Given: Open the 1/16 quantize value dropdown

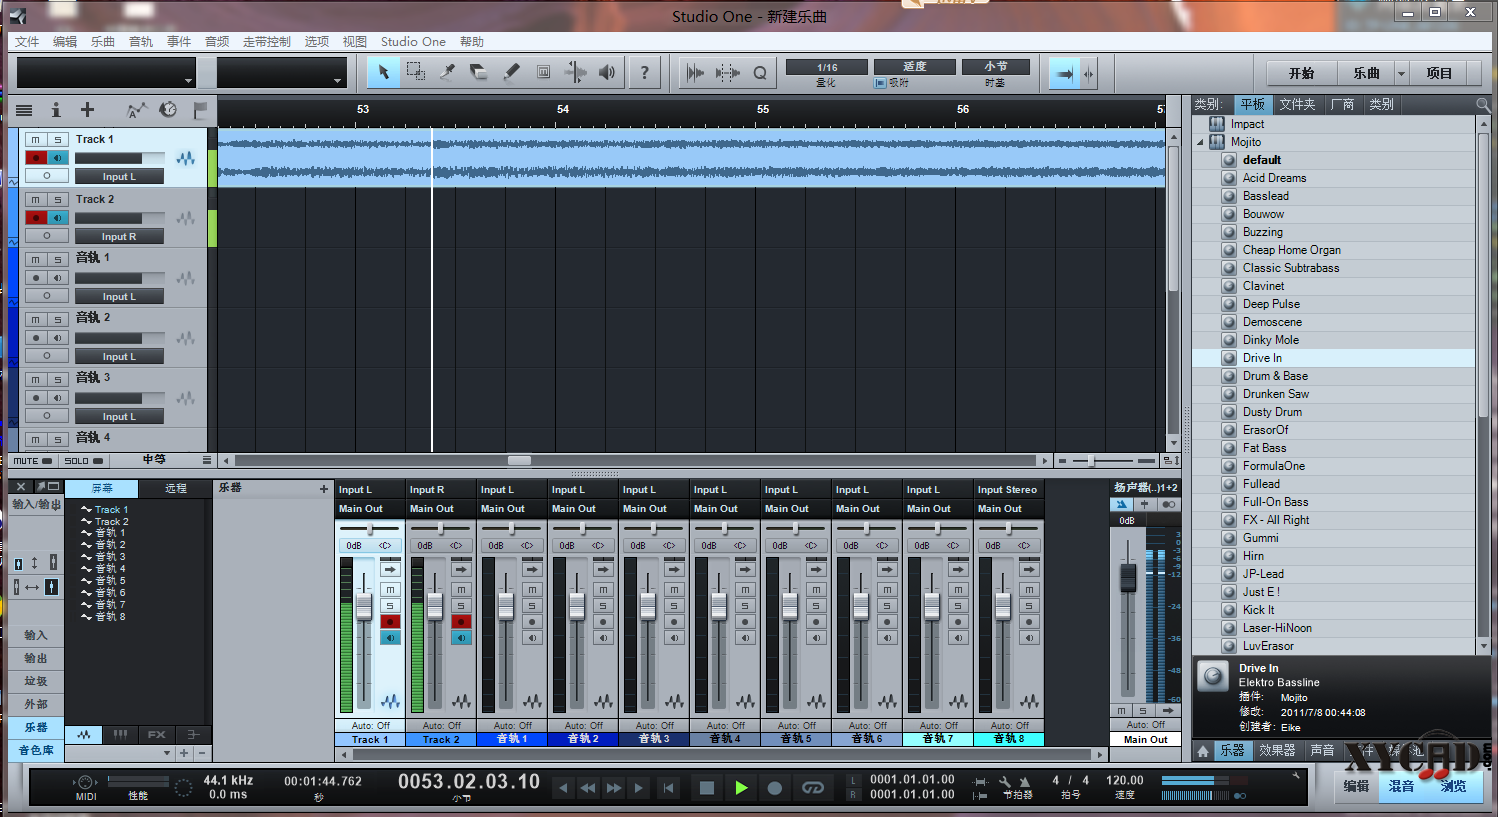Looking at the screenshot, I should (x=827, y=67).
